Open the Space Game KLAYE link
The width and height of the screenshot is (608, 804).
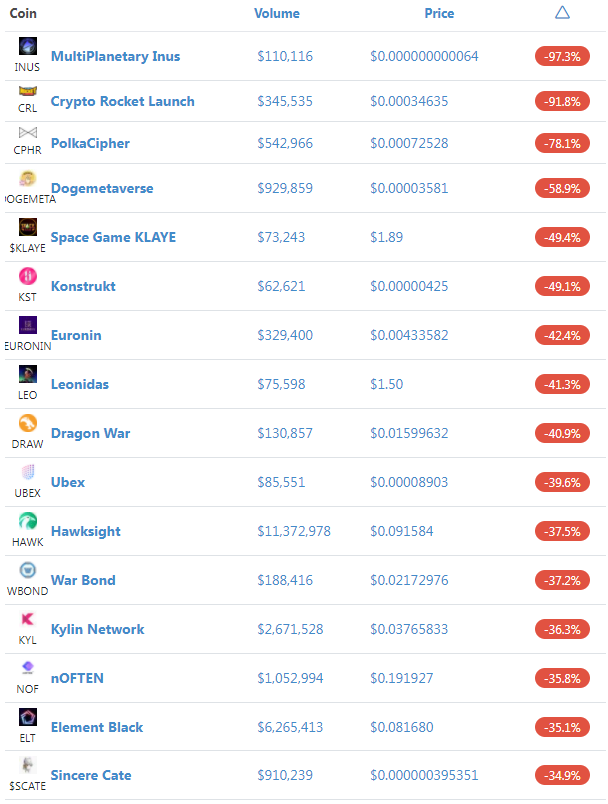click(x=113, y=237)
